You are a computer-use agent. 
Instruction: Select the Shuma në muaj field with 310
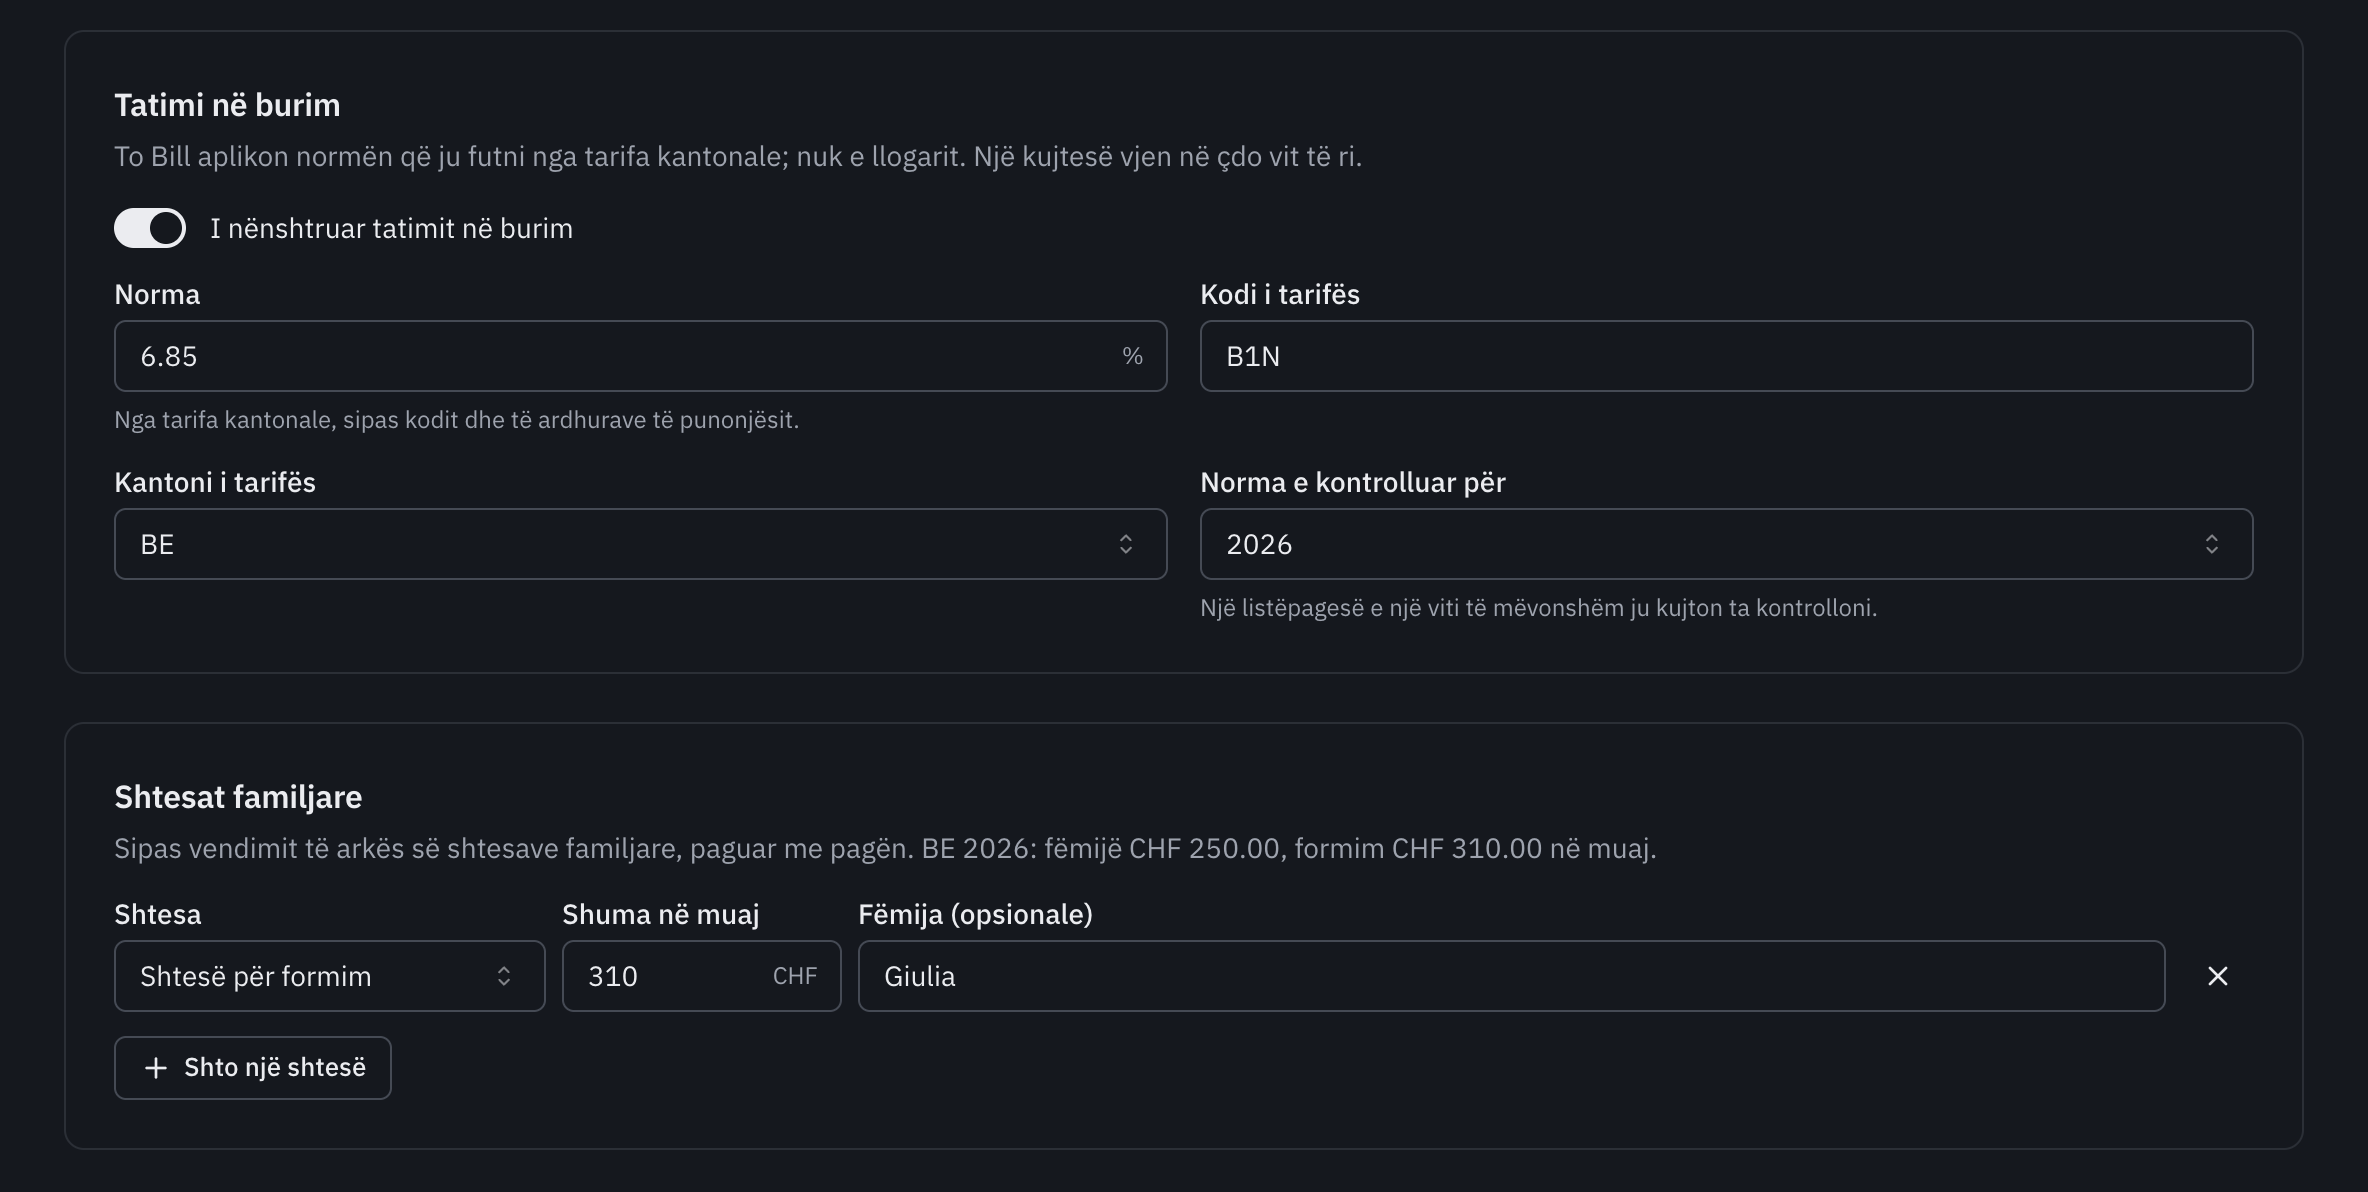[701, 976]
